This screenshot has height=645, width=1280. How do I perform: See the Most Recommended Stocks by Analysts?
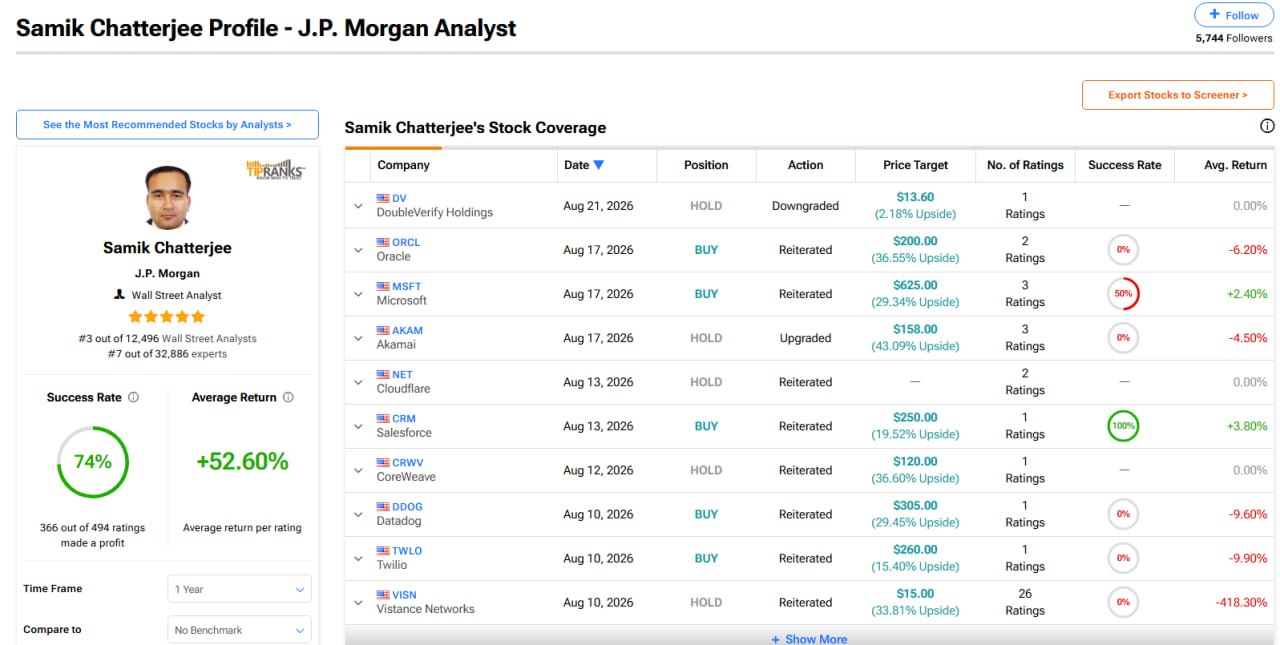coord(167,125)
